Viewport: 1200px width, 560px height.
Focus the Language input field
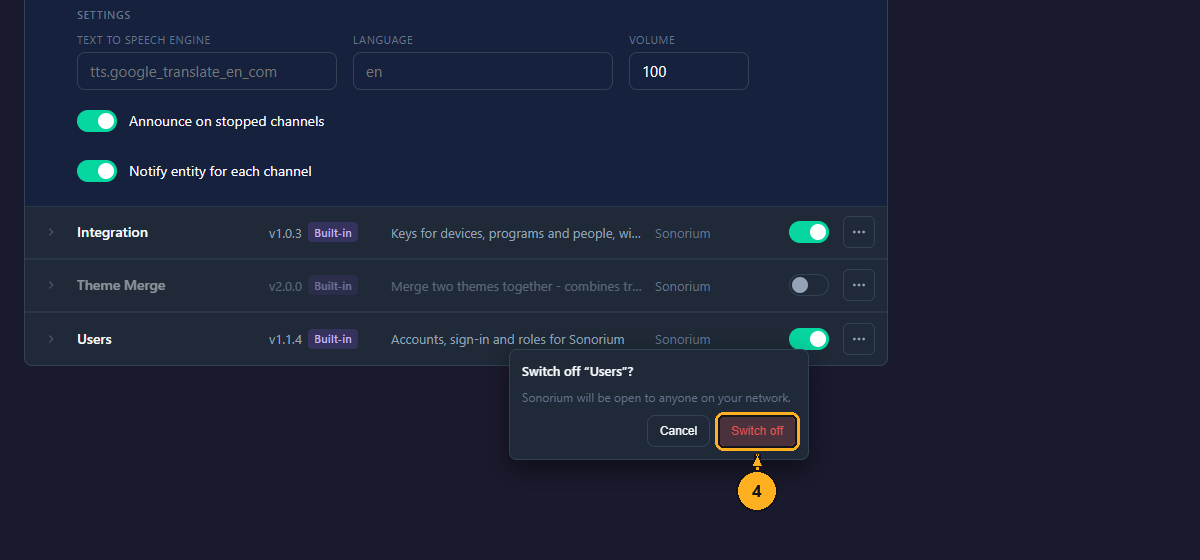pyautogui.click(x=483, y=71)
